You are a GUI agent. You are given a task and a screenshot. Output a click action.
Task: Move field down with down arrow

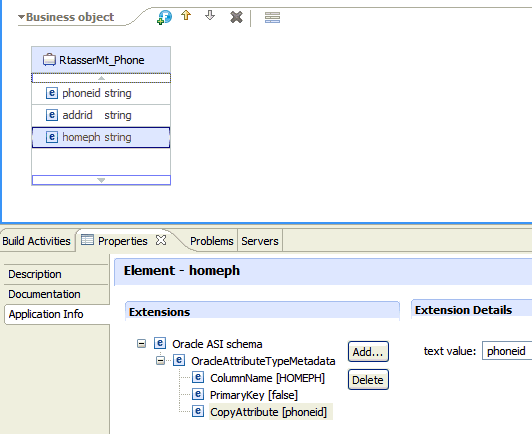[210, 15]
